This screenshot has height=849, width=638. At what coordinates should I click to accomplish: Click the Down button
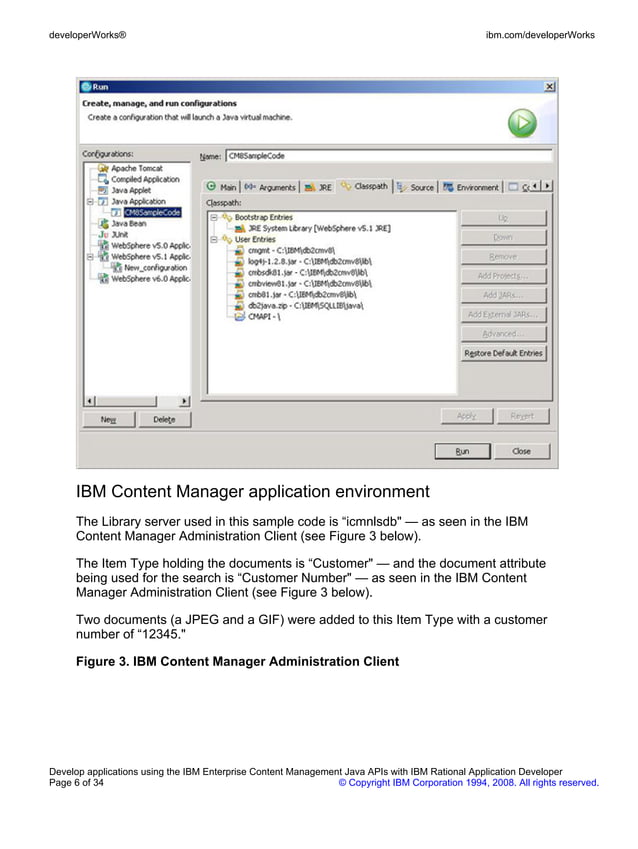coord(504,237)
